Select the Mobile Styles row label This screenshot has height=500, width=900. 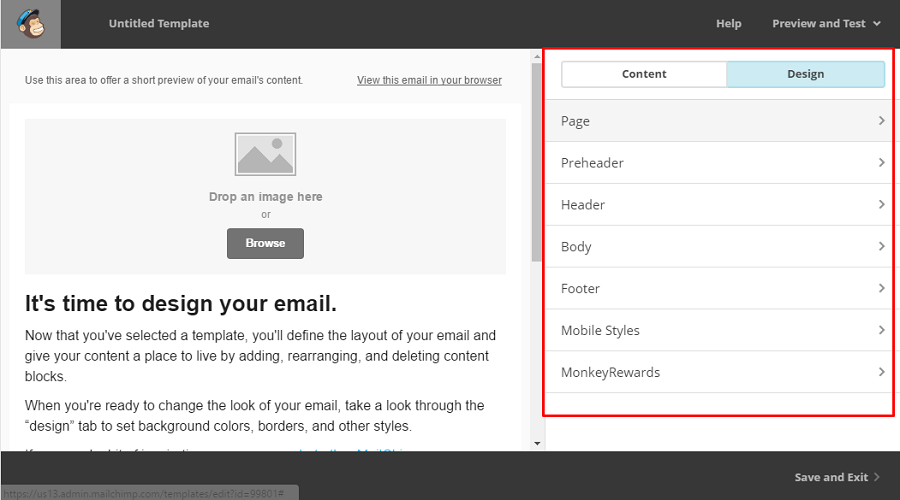[600, 331]
